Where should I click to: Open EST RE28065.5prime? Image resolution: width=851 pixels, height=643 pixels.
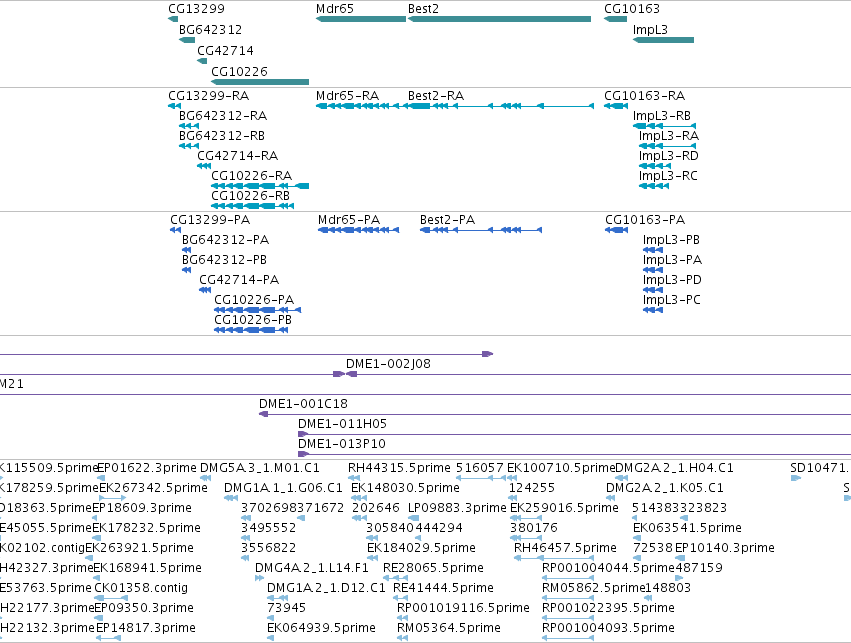[x=433, y=569]
